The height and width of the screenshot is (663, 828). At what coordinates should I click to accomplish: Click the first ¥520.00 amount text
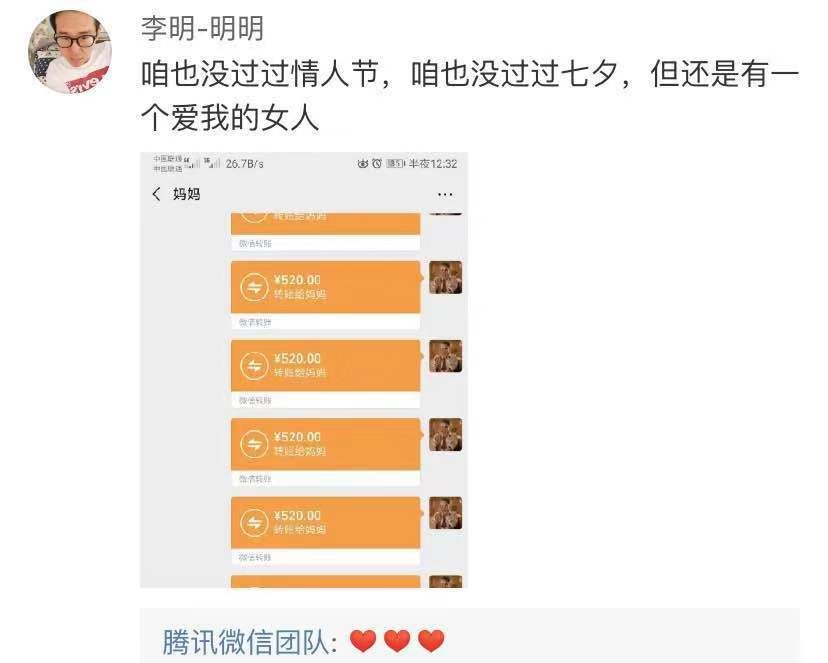tap(297, 280)
